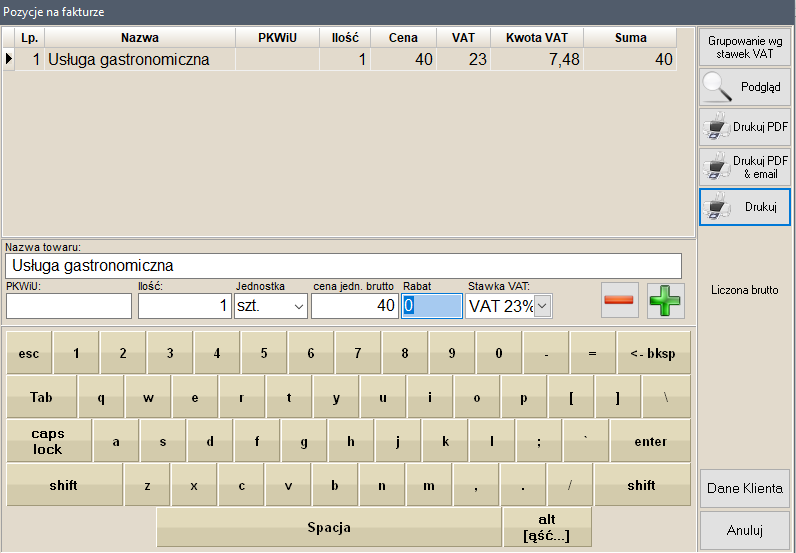Click the ] bracket key
Screen dimensions: 796x553
(x=617, y=398)
